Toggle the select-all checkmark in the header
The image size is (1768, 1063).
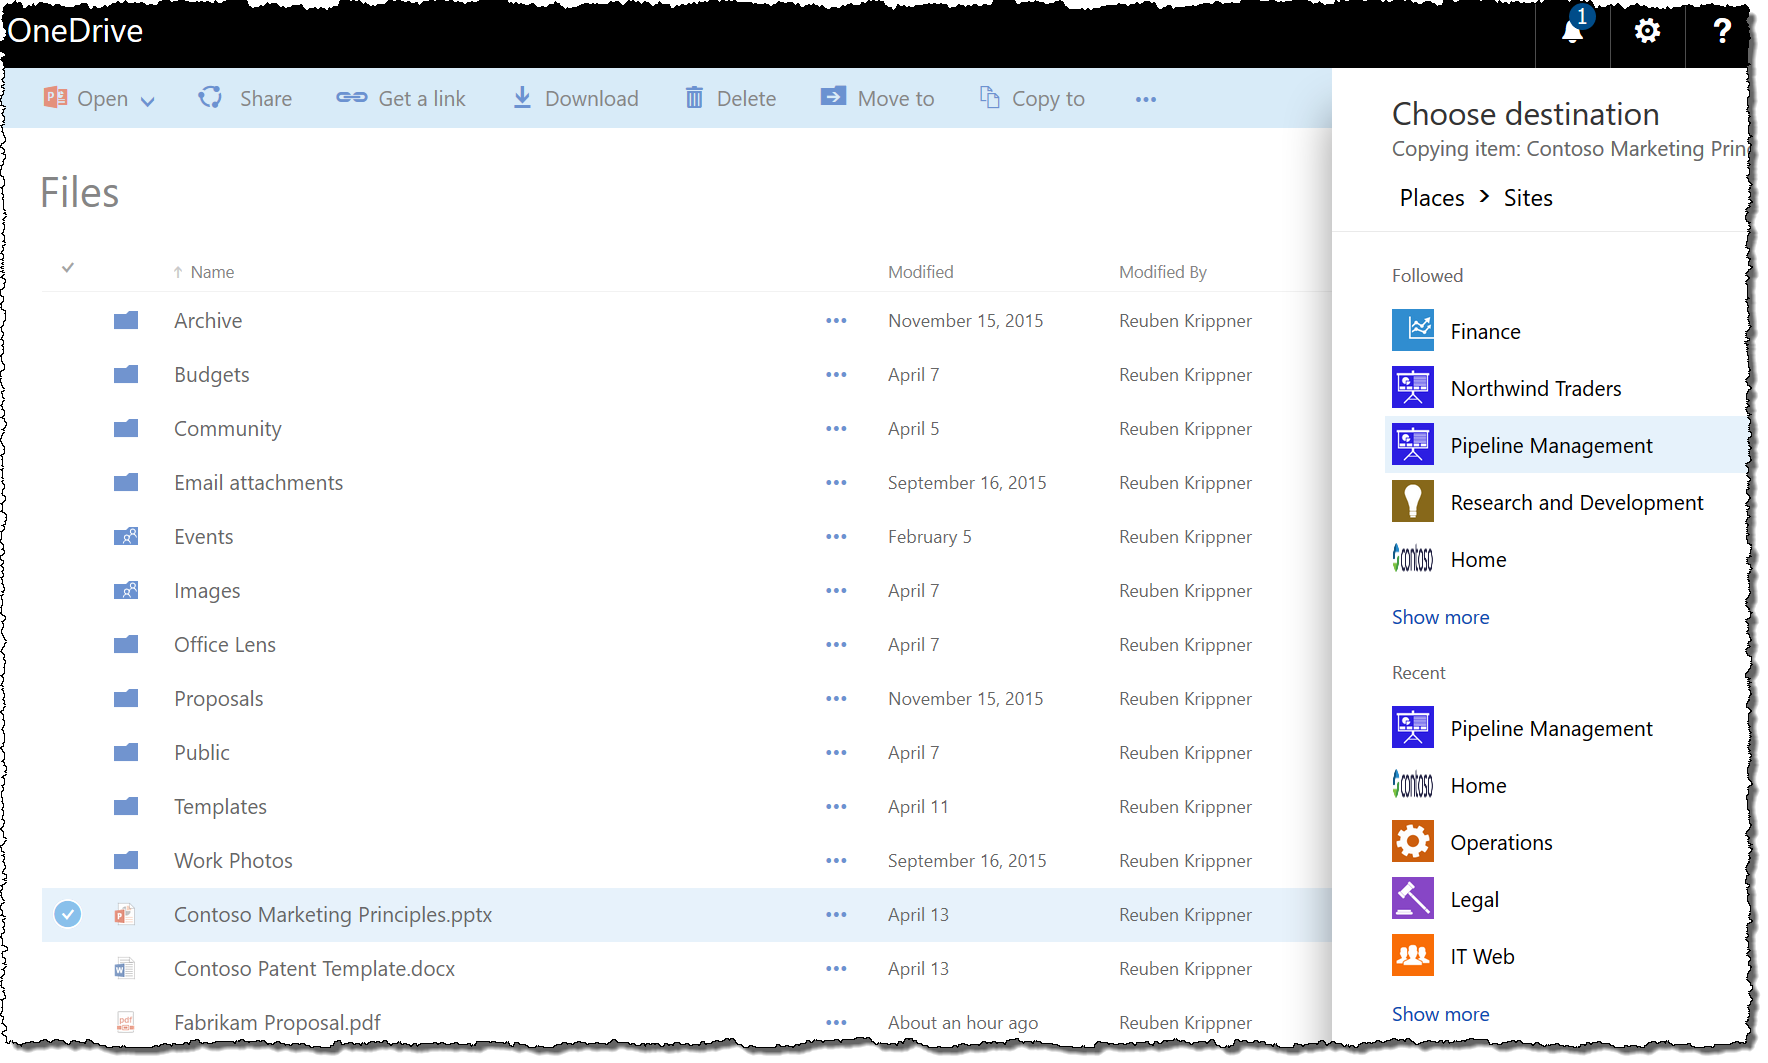(68, 268)
